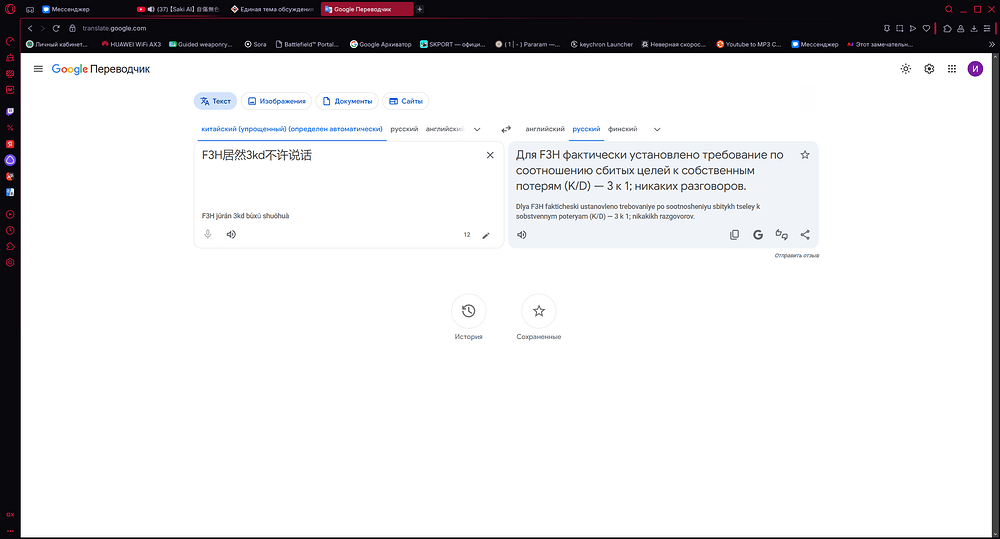This screenshot has height=539, width=1000.
Task: Clear the source text with the X button
Action: tap(490, 155)
